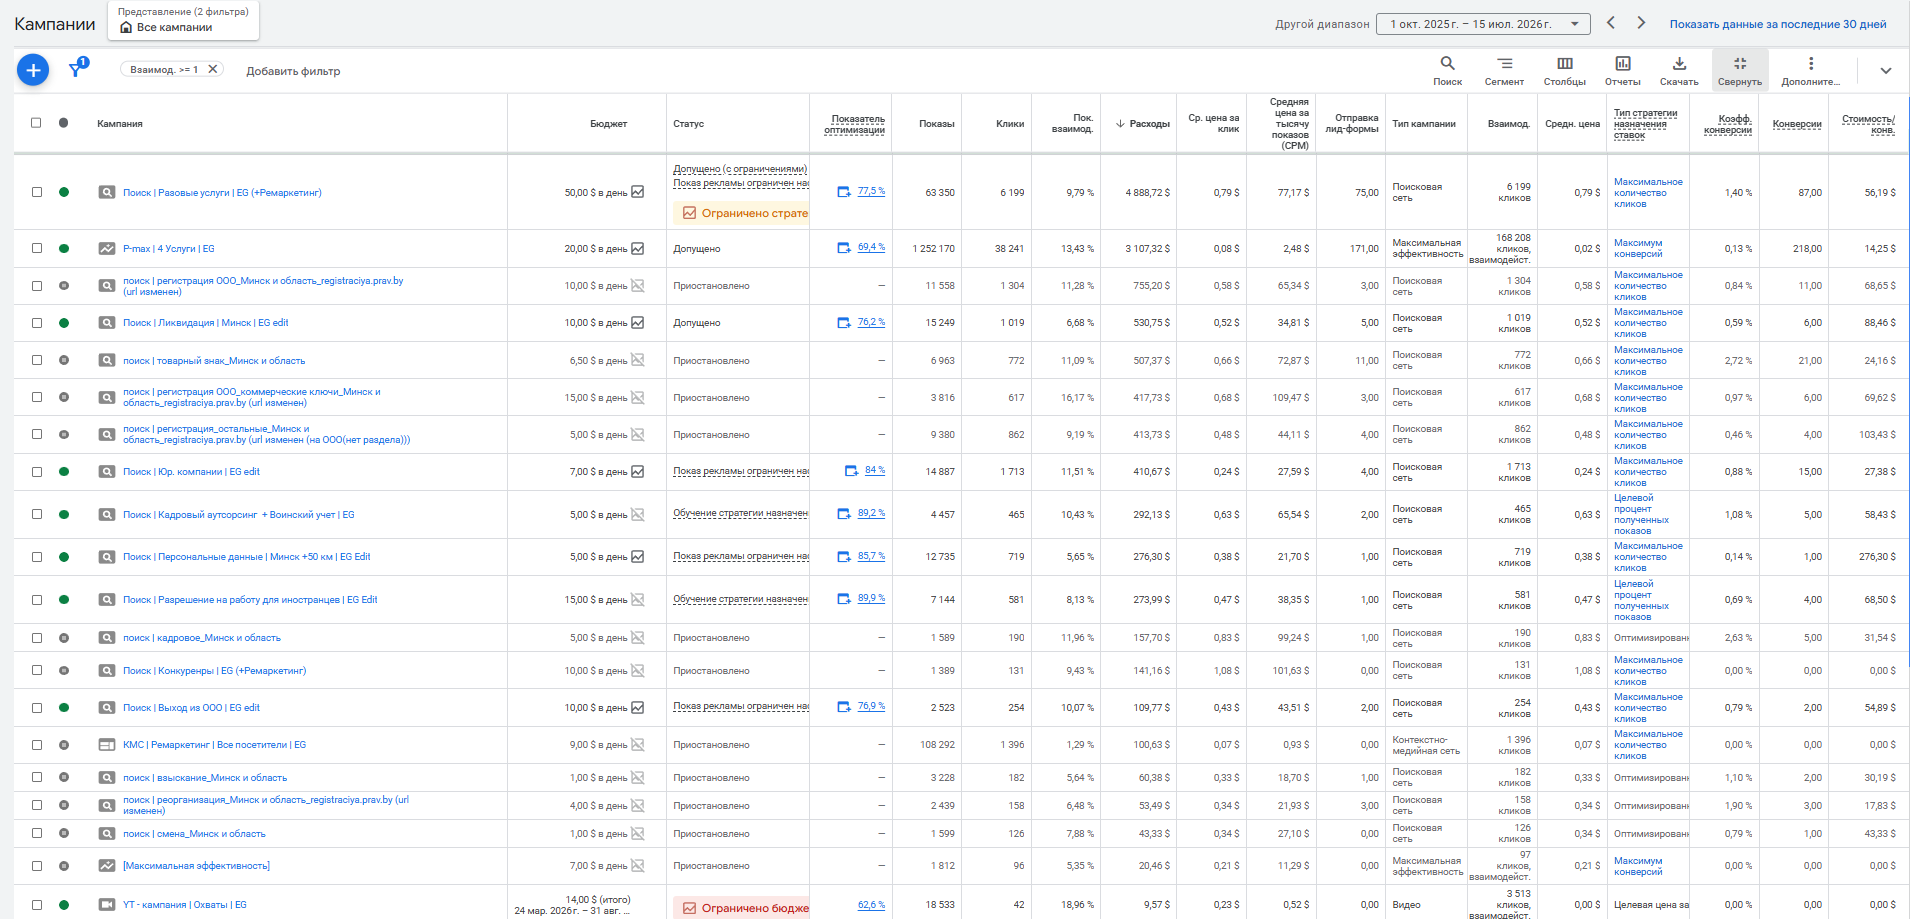Click search campaign type icon for Поиск | Юр. компании
Viewport: 1910px width, 919px height.
(107, 472)
